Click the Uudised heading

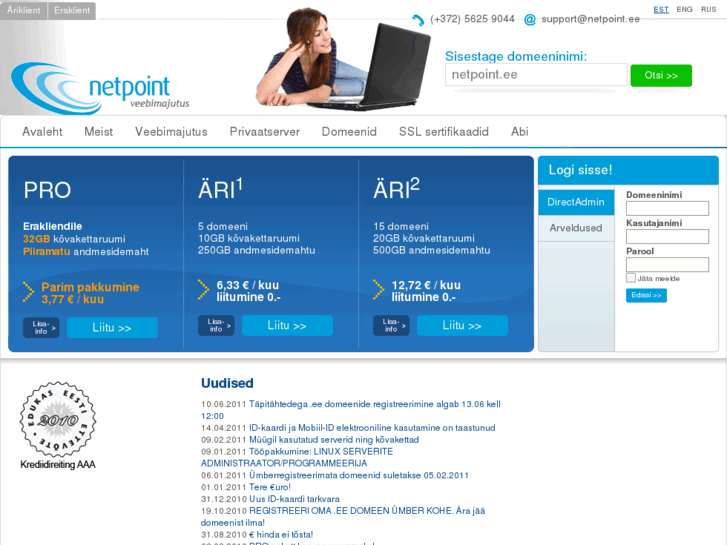(x=227, y=383)
